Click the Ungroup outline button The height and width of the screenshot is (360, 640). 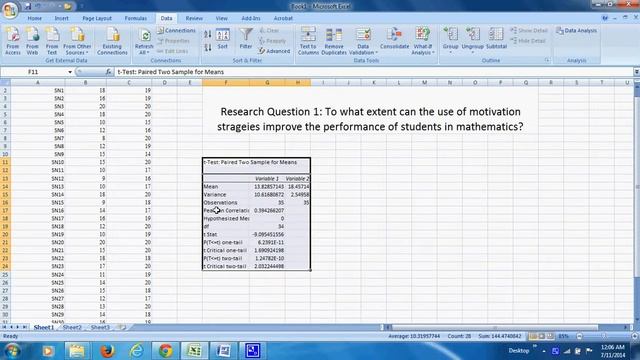pyautogui.click(x=473, y=40)
